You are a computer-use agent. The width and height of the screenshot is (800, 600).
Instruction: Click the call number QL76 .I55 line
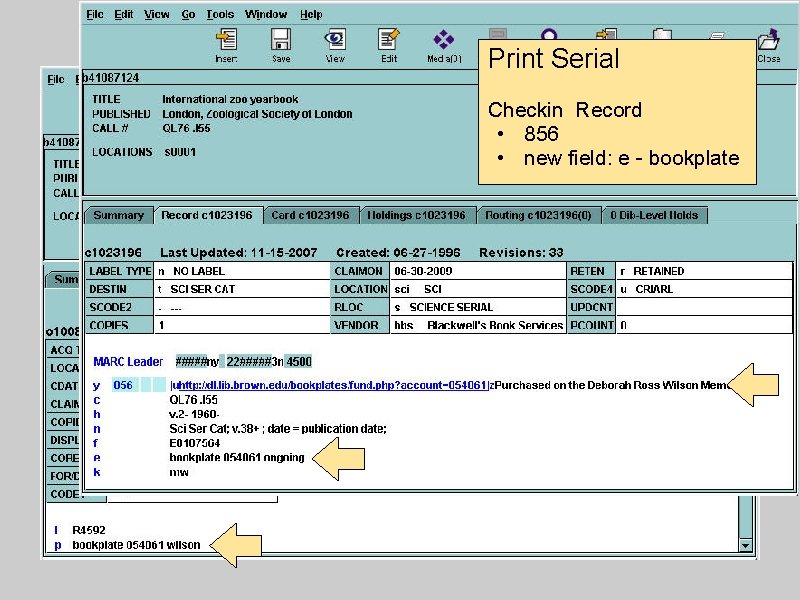(193, 399)
